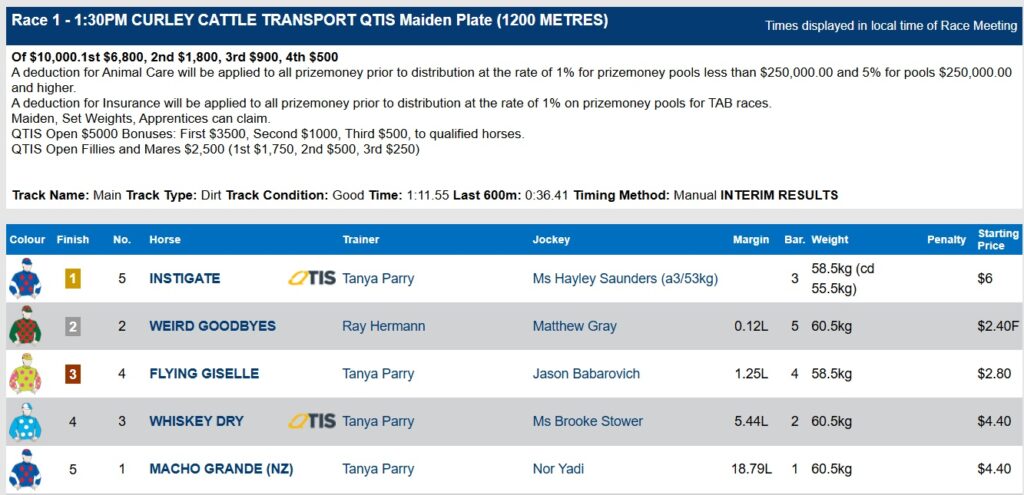The image size is (1024, 495).
Task: Click the silver second-place finish badge
Action: [73, 327]
